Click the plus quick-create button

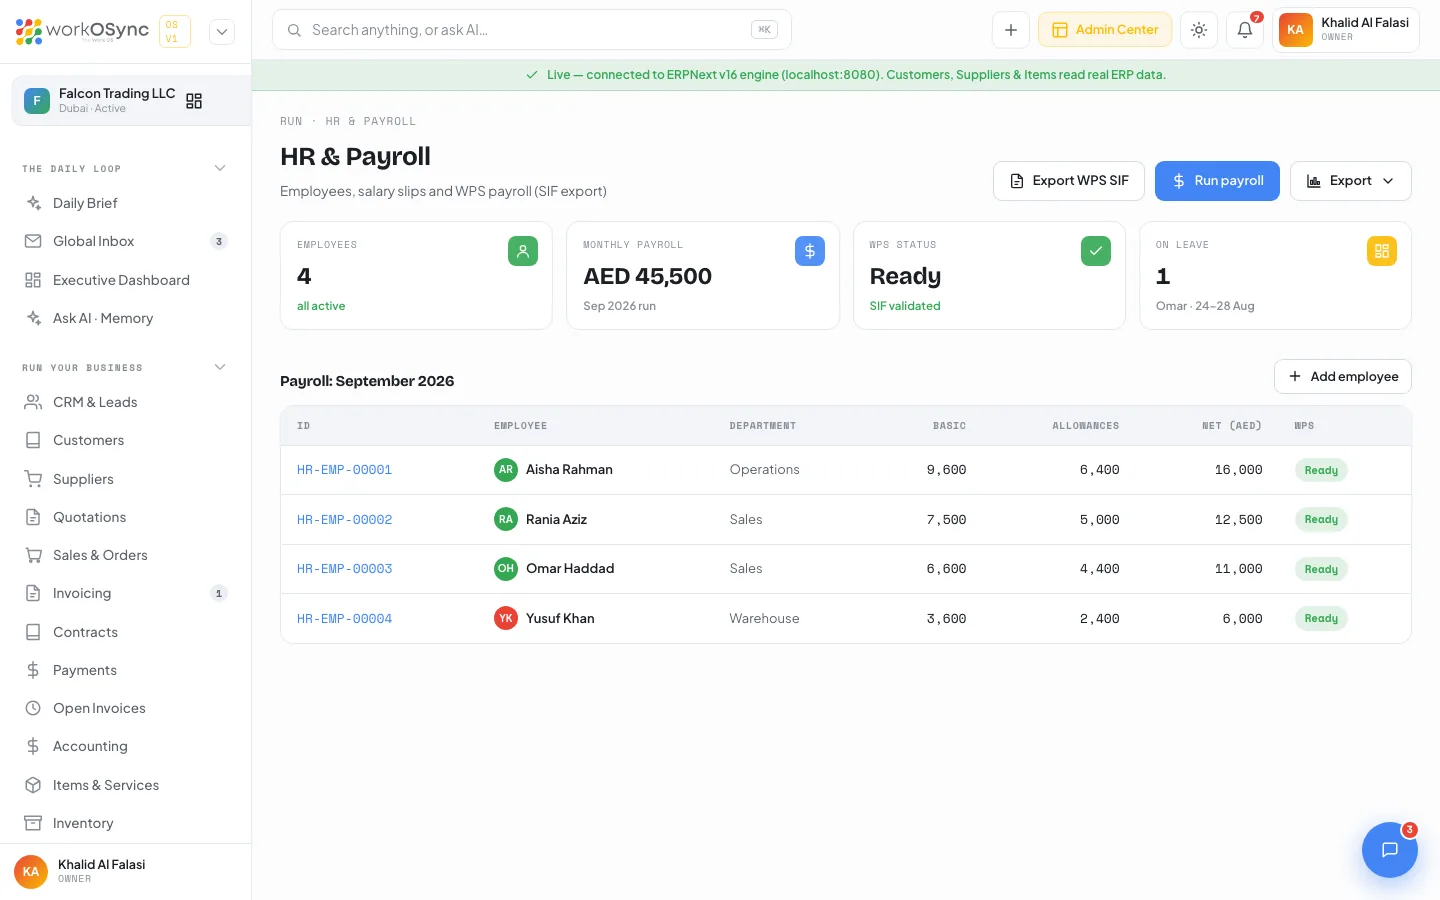coord(1011,30)
